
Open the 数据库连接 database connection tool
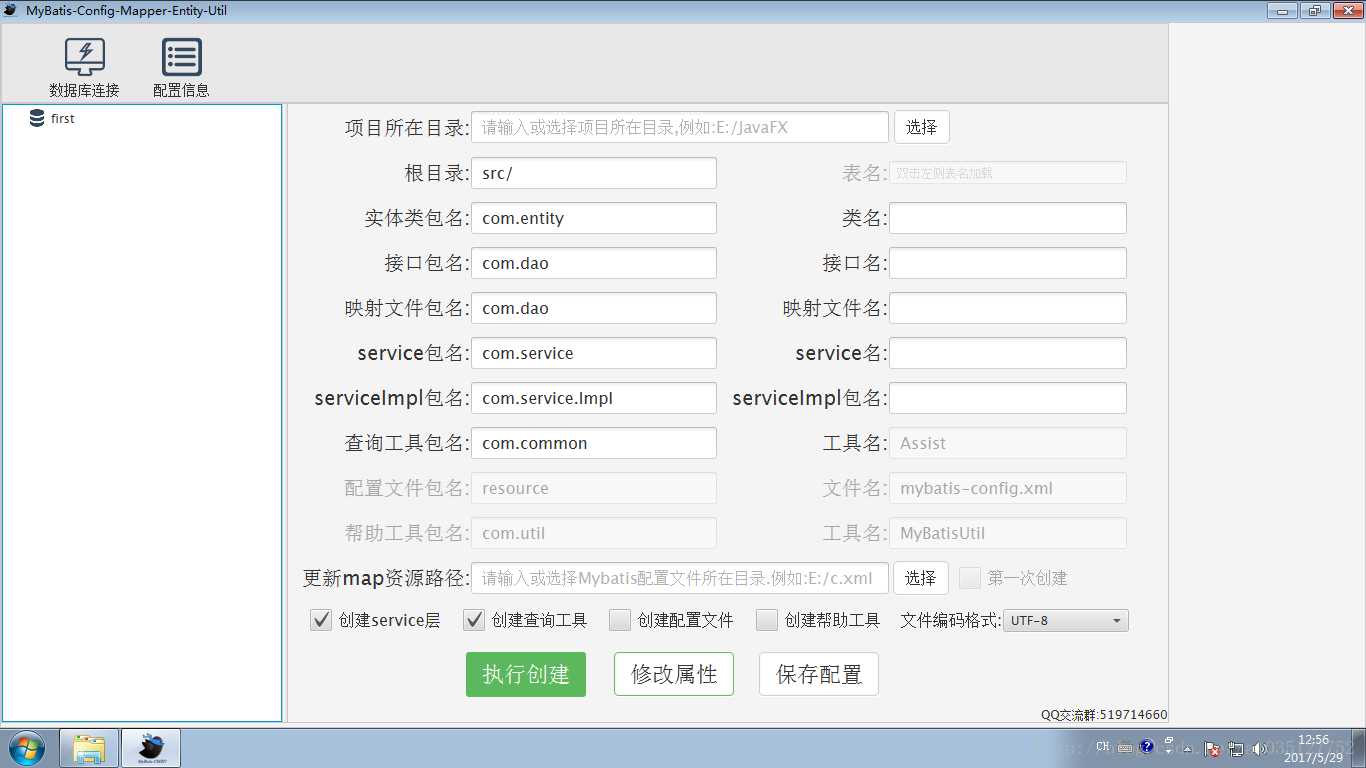[84, 68]
